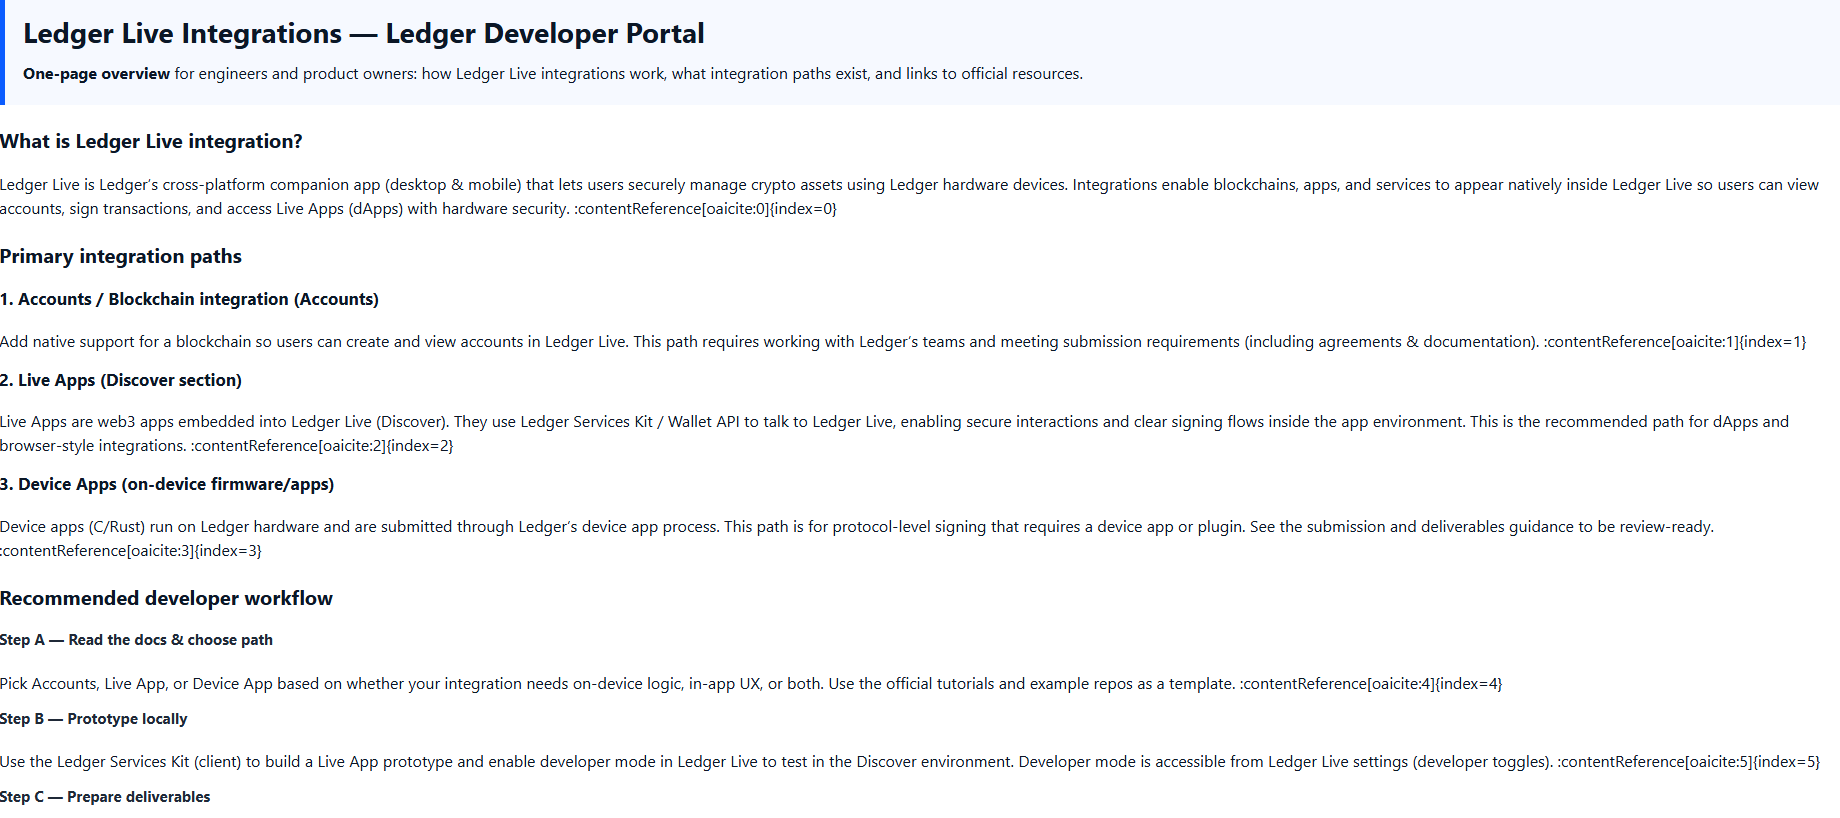Screen dimensions: 1840x818
Task: Click the ':contentReference[oaicite:1]{index=1}' text
Action: coord(1675,342)
